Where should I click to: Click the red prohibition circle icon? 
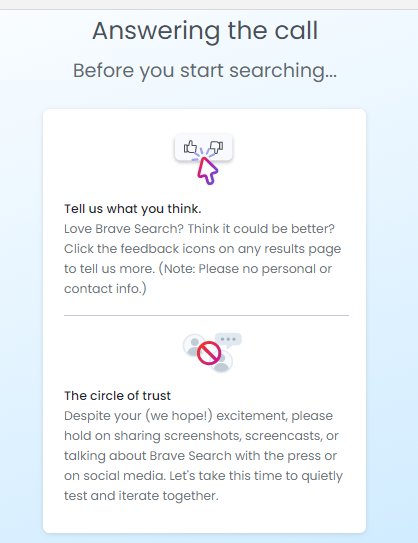[x=209, y=353]
